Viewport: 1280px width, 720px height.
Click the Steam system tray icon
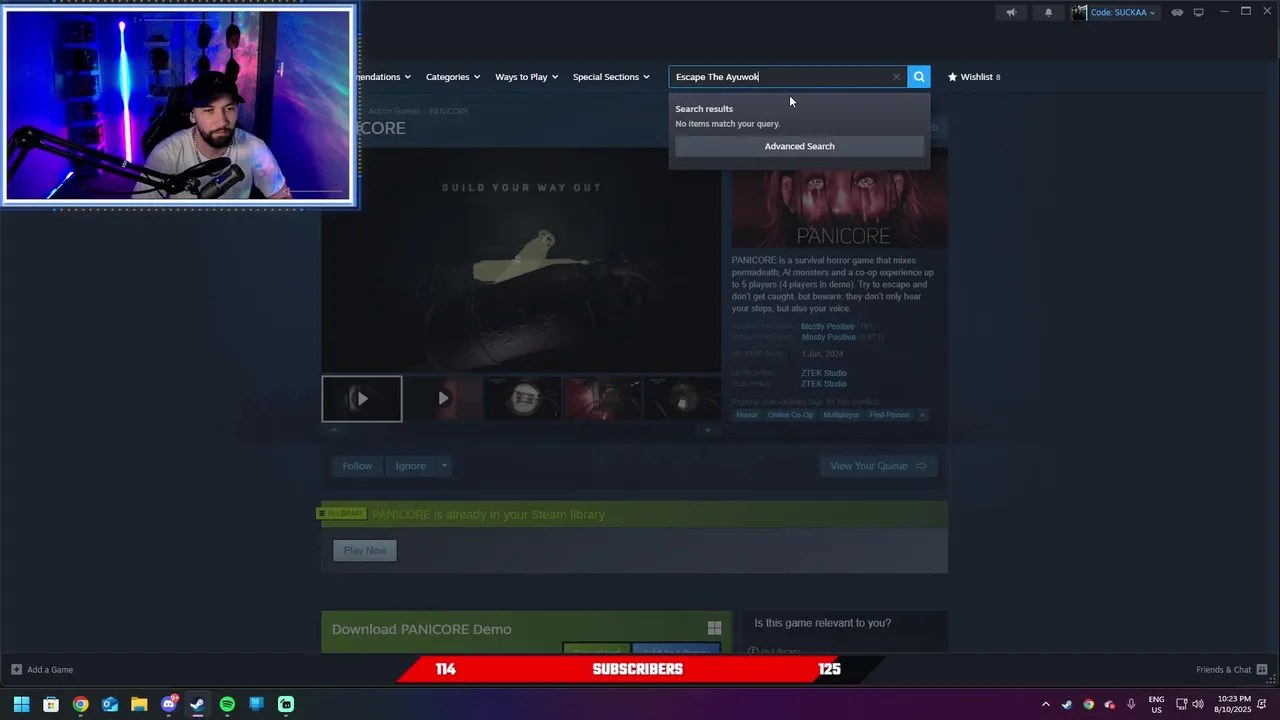pos(1067,704)
